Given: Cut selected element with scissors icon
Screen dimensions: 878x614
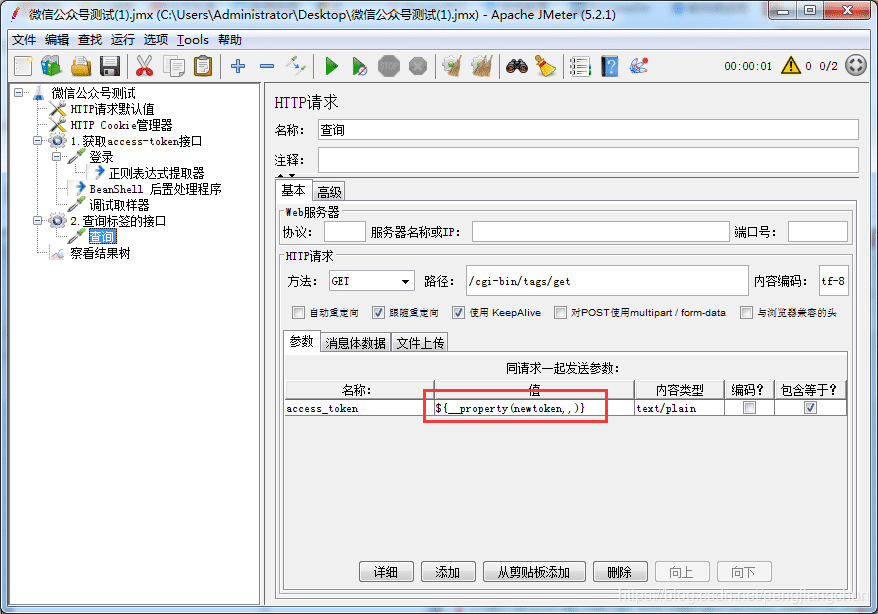Looking at the screenshot, I should (144, 66).
